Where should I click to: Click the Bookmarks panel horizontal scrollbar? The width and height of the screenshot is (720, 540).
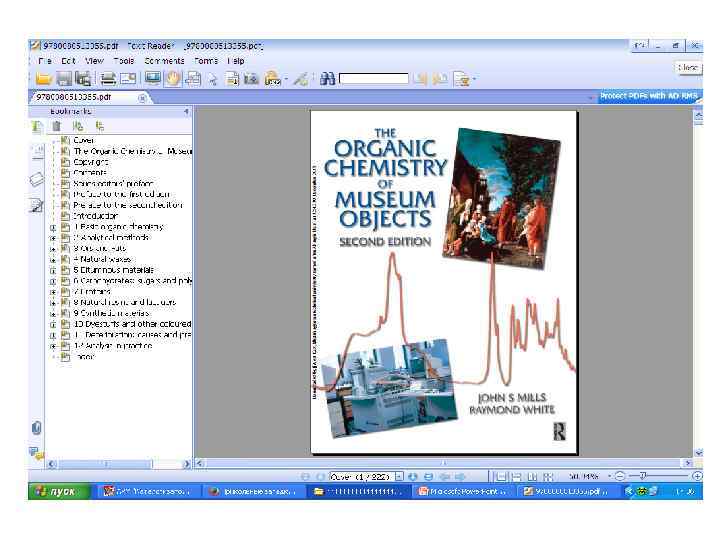119,464
